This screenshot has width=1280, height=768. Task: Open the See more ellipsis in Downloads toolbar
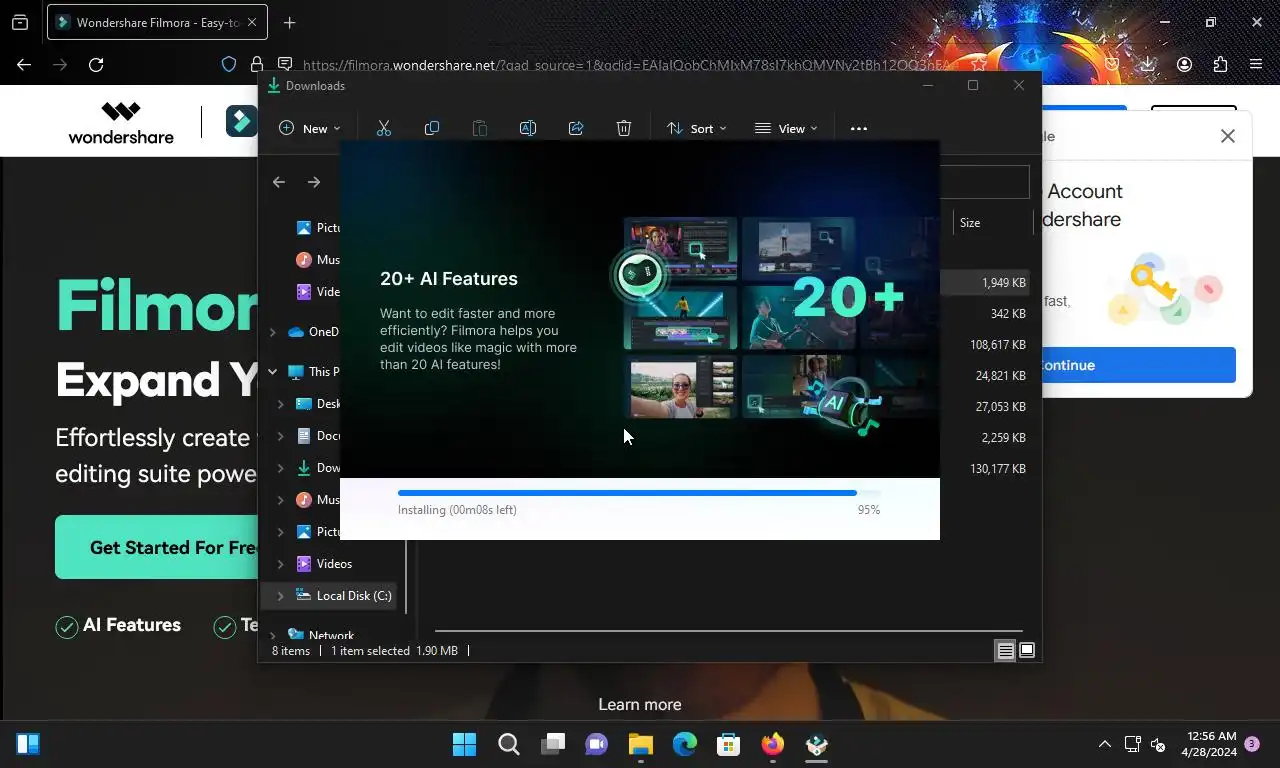(859, 128)
